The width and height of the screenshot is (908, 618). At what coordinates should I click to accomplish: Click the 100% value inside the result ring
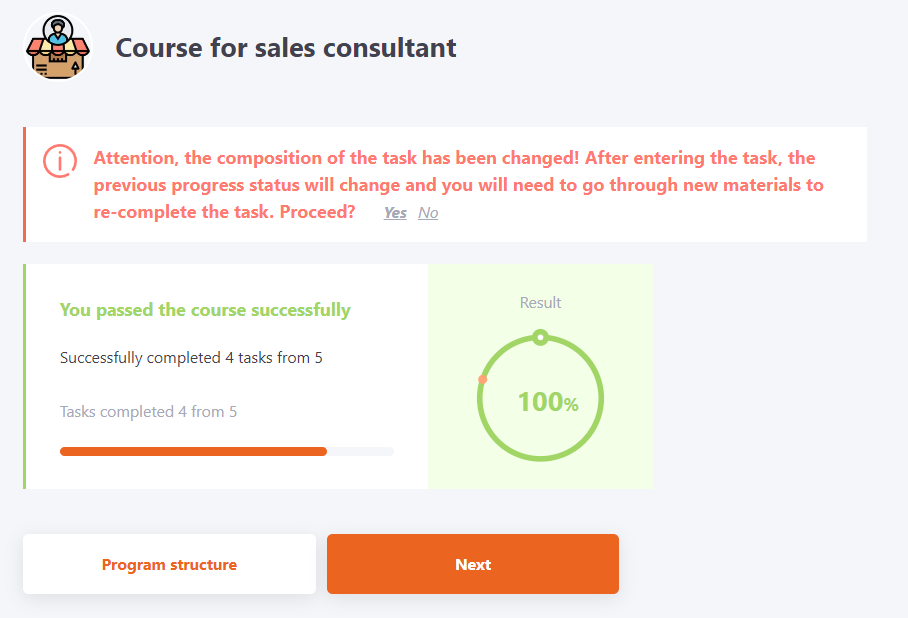tap(546, 402)
